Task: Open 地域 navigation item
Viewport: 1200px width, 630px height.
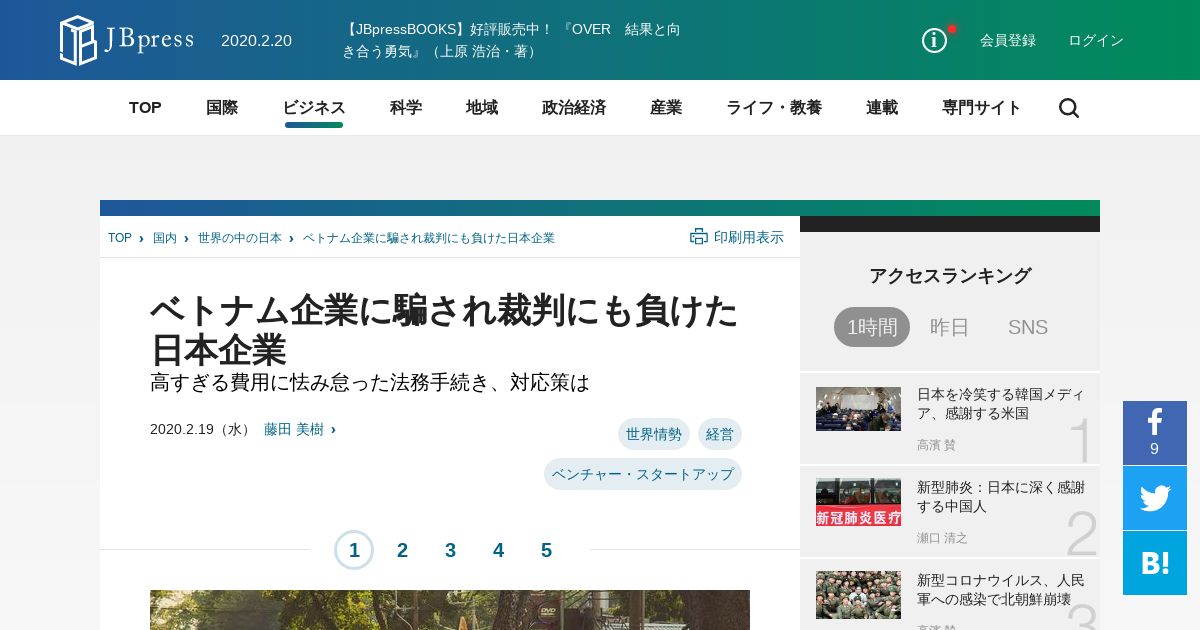Action: [482, 108]
